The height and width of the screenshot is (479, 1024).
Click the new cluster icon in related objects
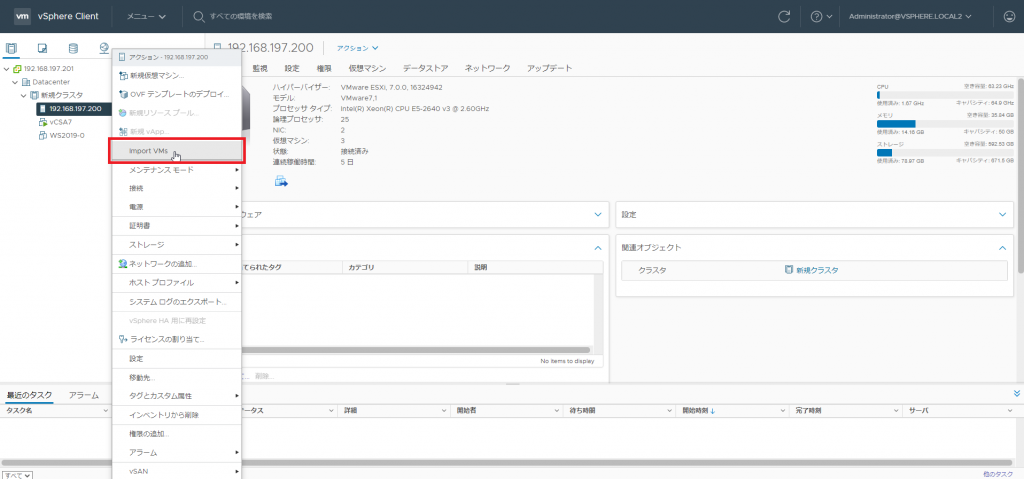(789, 270)
